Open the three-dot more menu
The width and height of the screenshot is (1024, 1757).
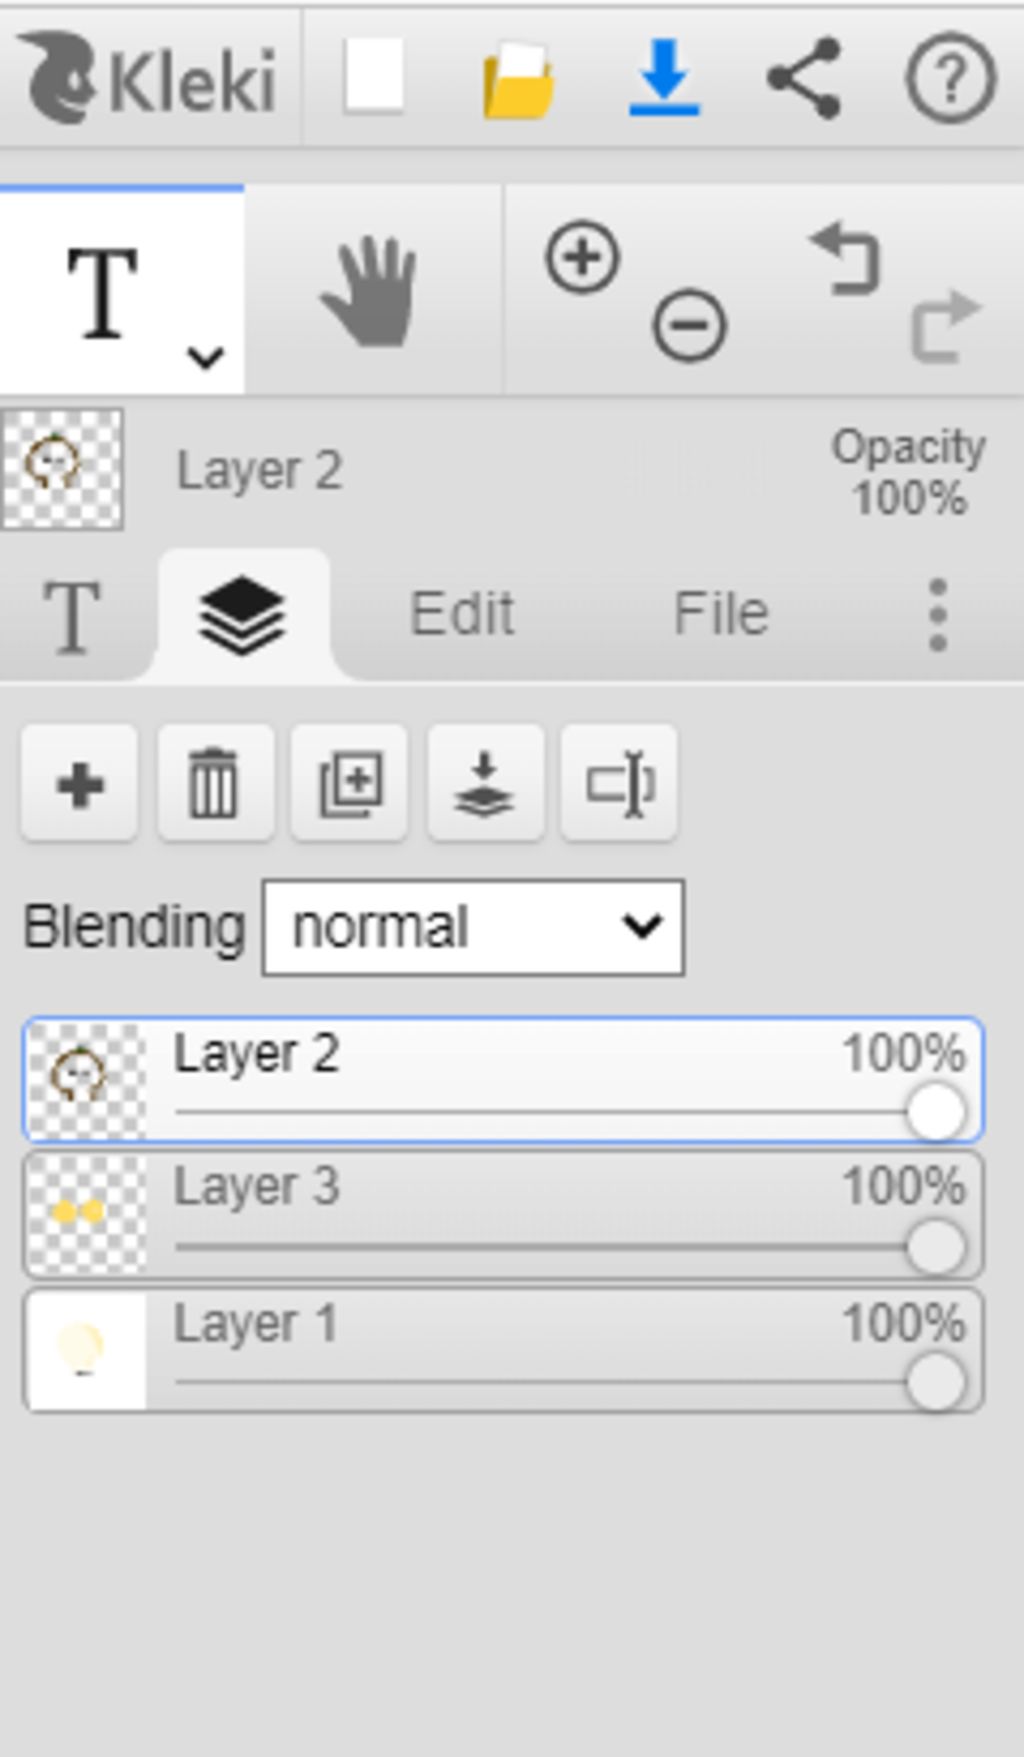pyautogui.click(x=937, y=614)
